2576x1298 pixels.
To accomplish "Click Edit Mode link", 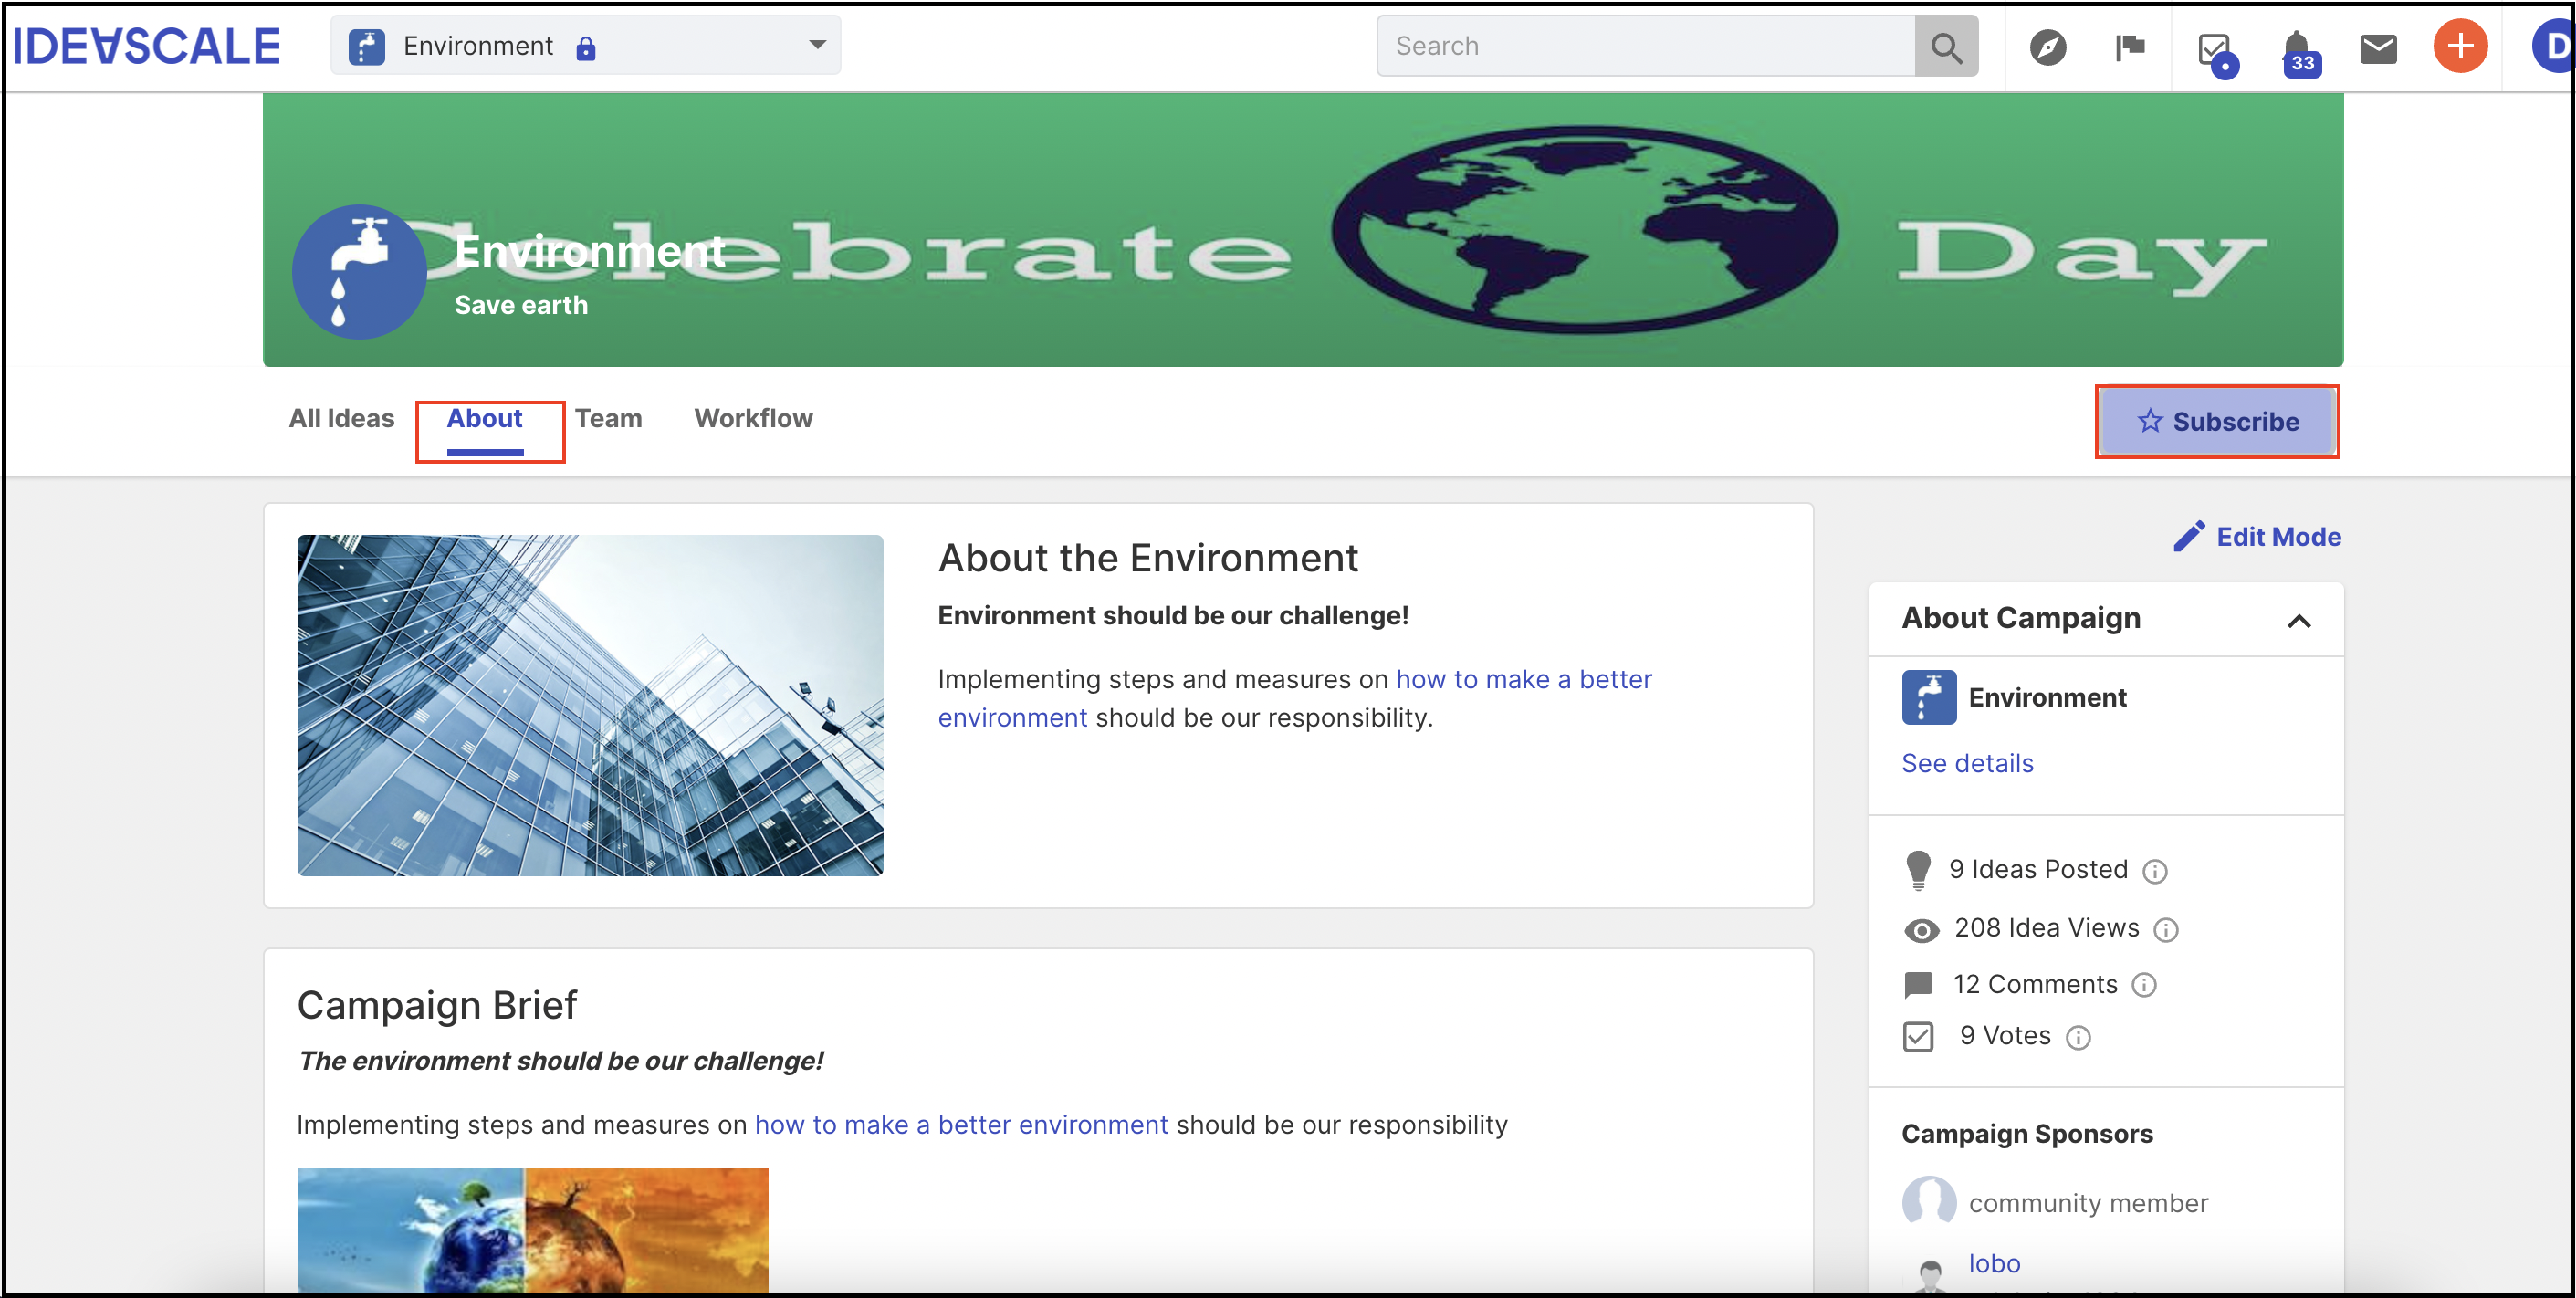I will pos(2257,537).
